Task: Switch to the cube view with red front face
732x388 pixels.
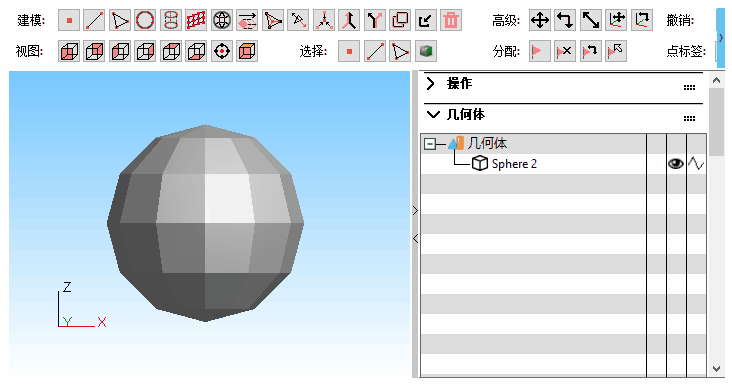Action: point(69,51)
